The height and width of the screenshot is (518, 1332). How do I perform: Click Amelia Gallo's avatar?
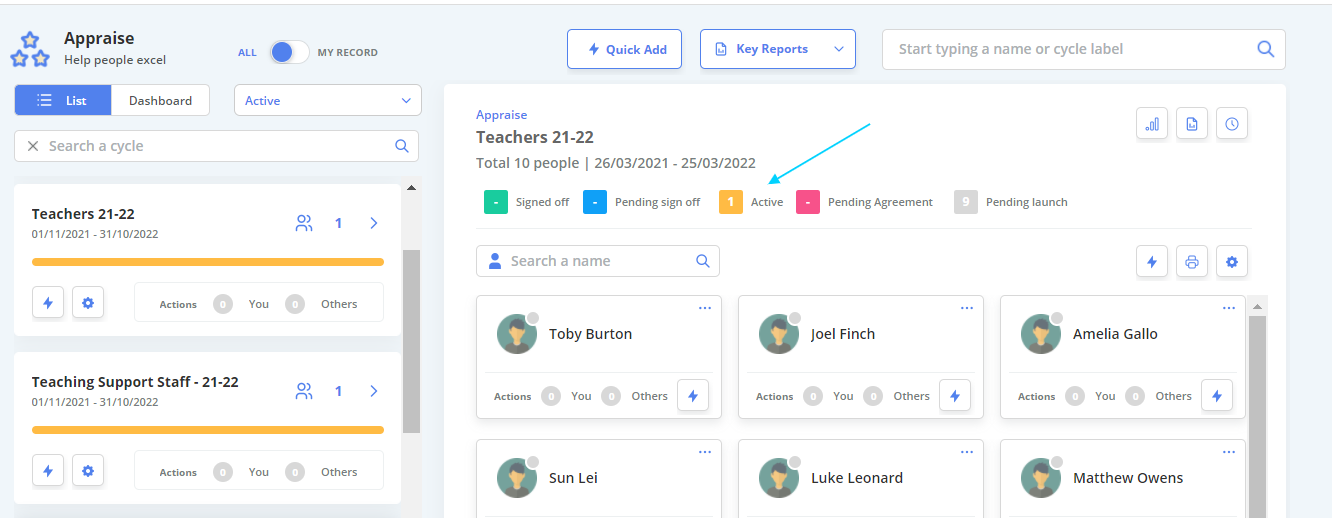tap(1041, 334)
